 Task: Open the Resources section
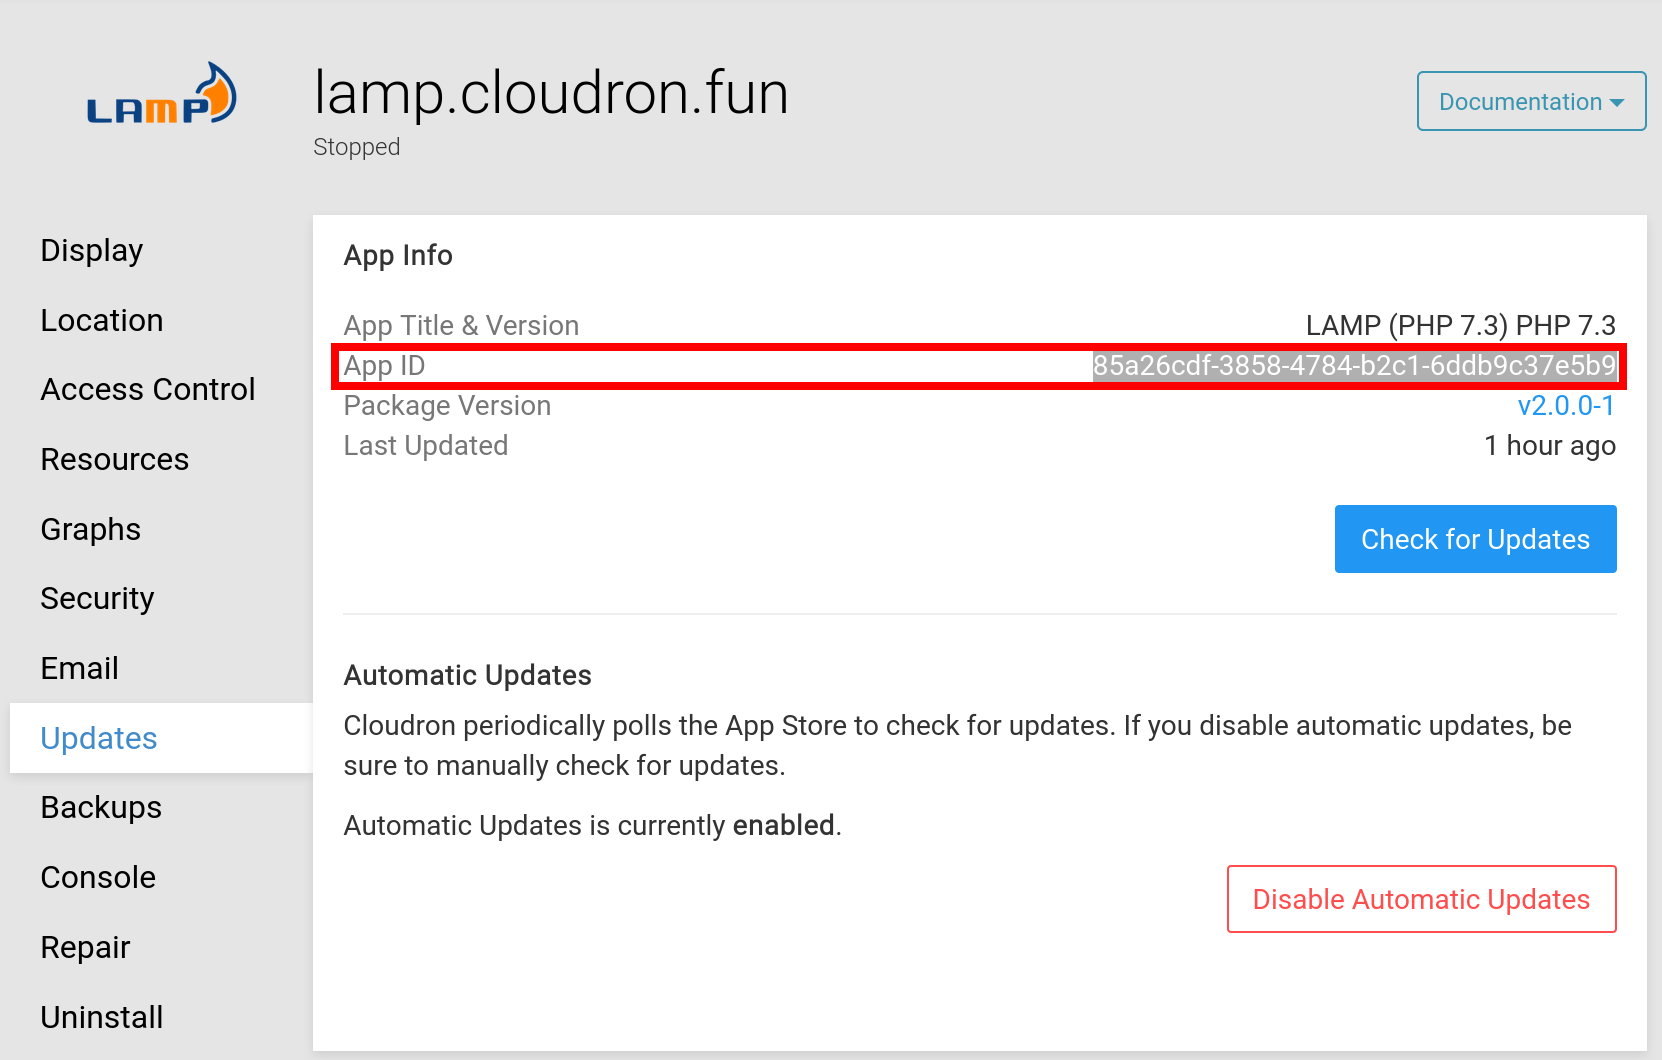click(115, 459)
